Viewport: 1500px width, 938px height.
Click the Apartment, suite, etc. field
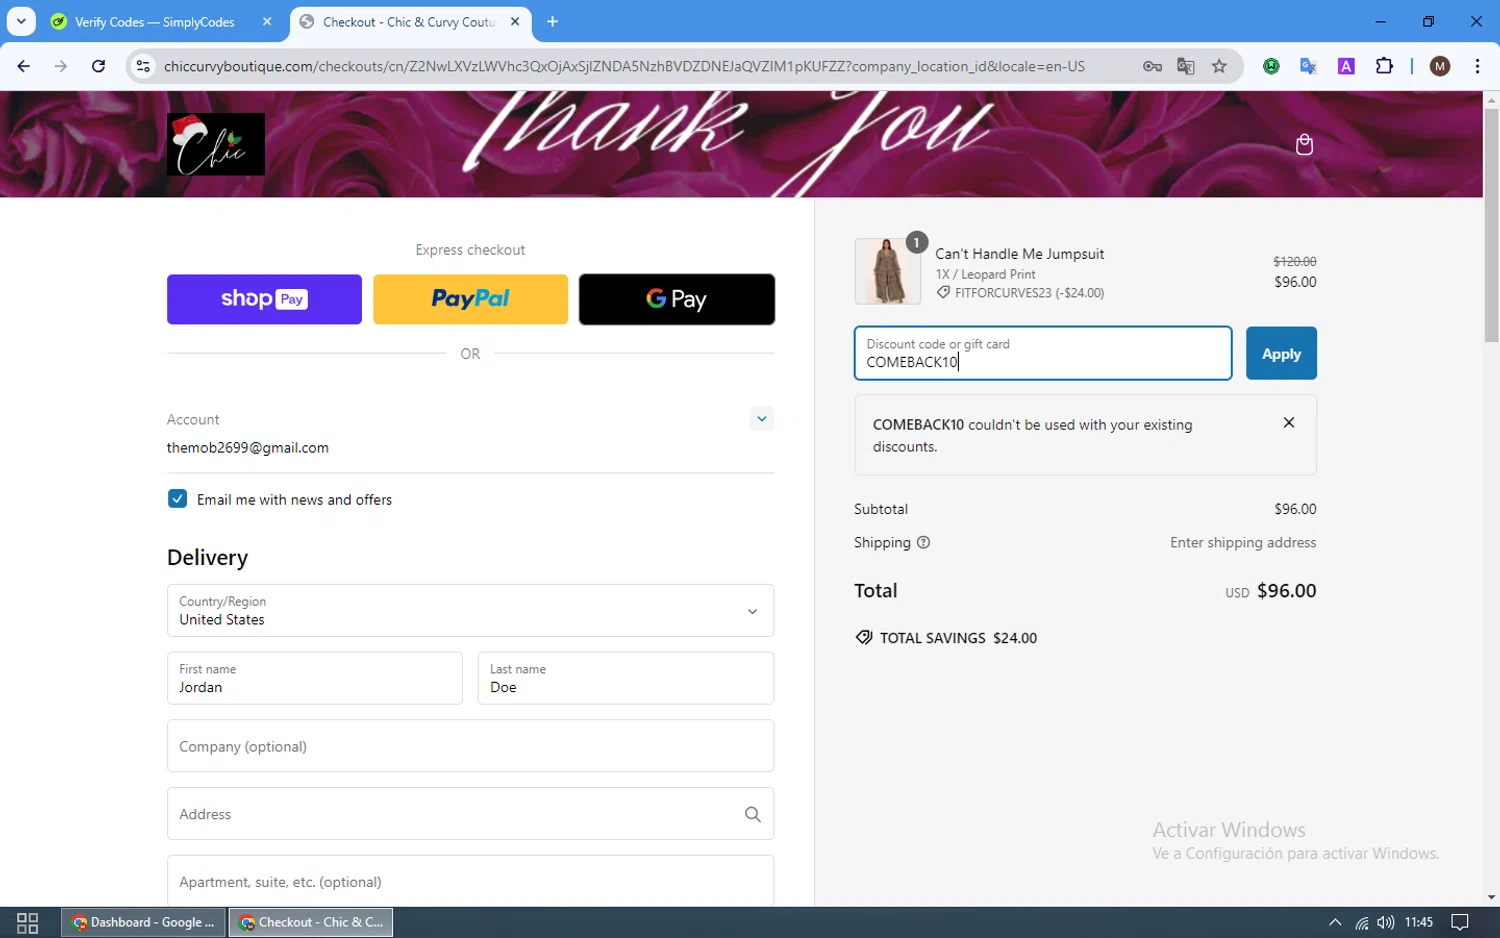(x=470, y=881)
